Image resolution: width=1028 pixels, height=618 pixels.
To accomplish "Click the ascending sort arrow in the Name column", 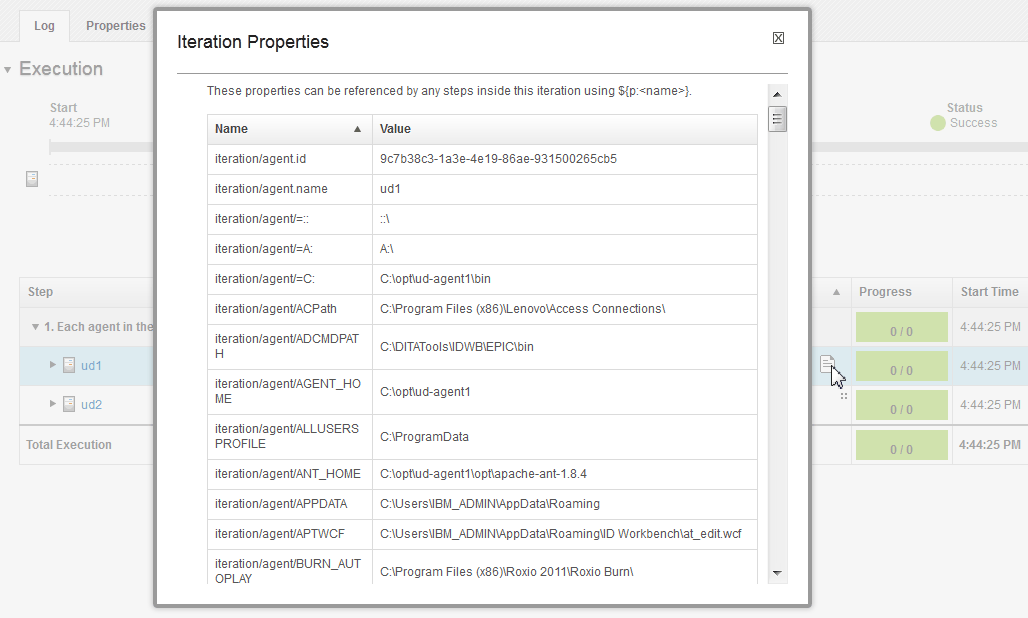I will pos(357,128).
